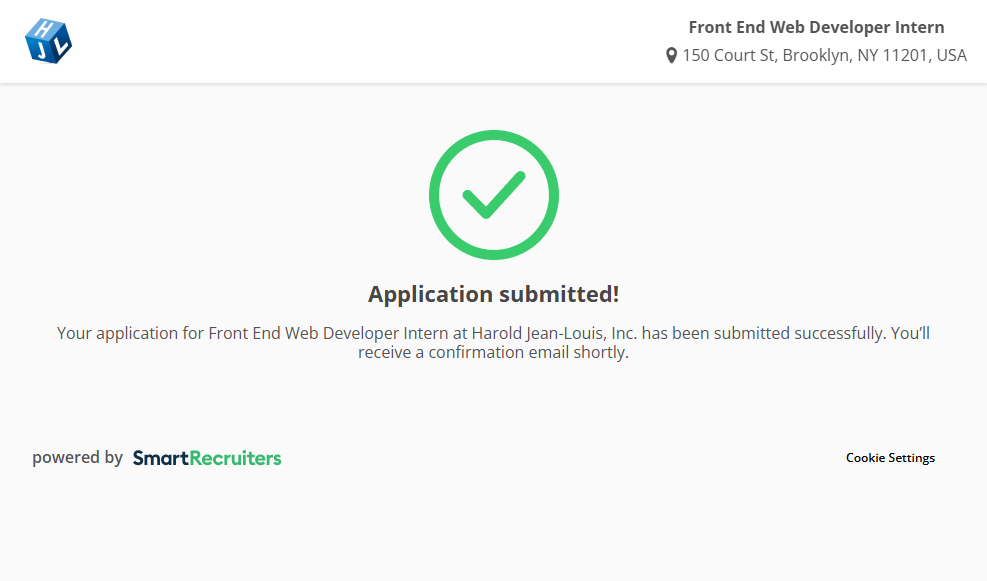This screenshot has height=581, width=987.
Task: Click the "Application submitted!" heading
Action: point(494,294)
